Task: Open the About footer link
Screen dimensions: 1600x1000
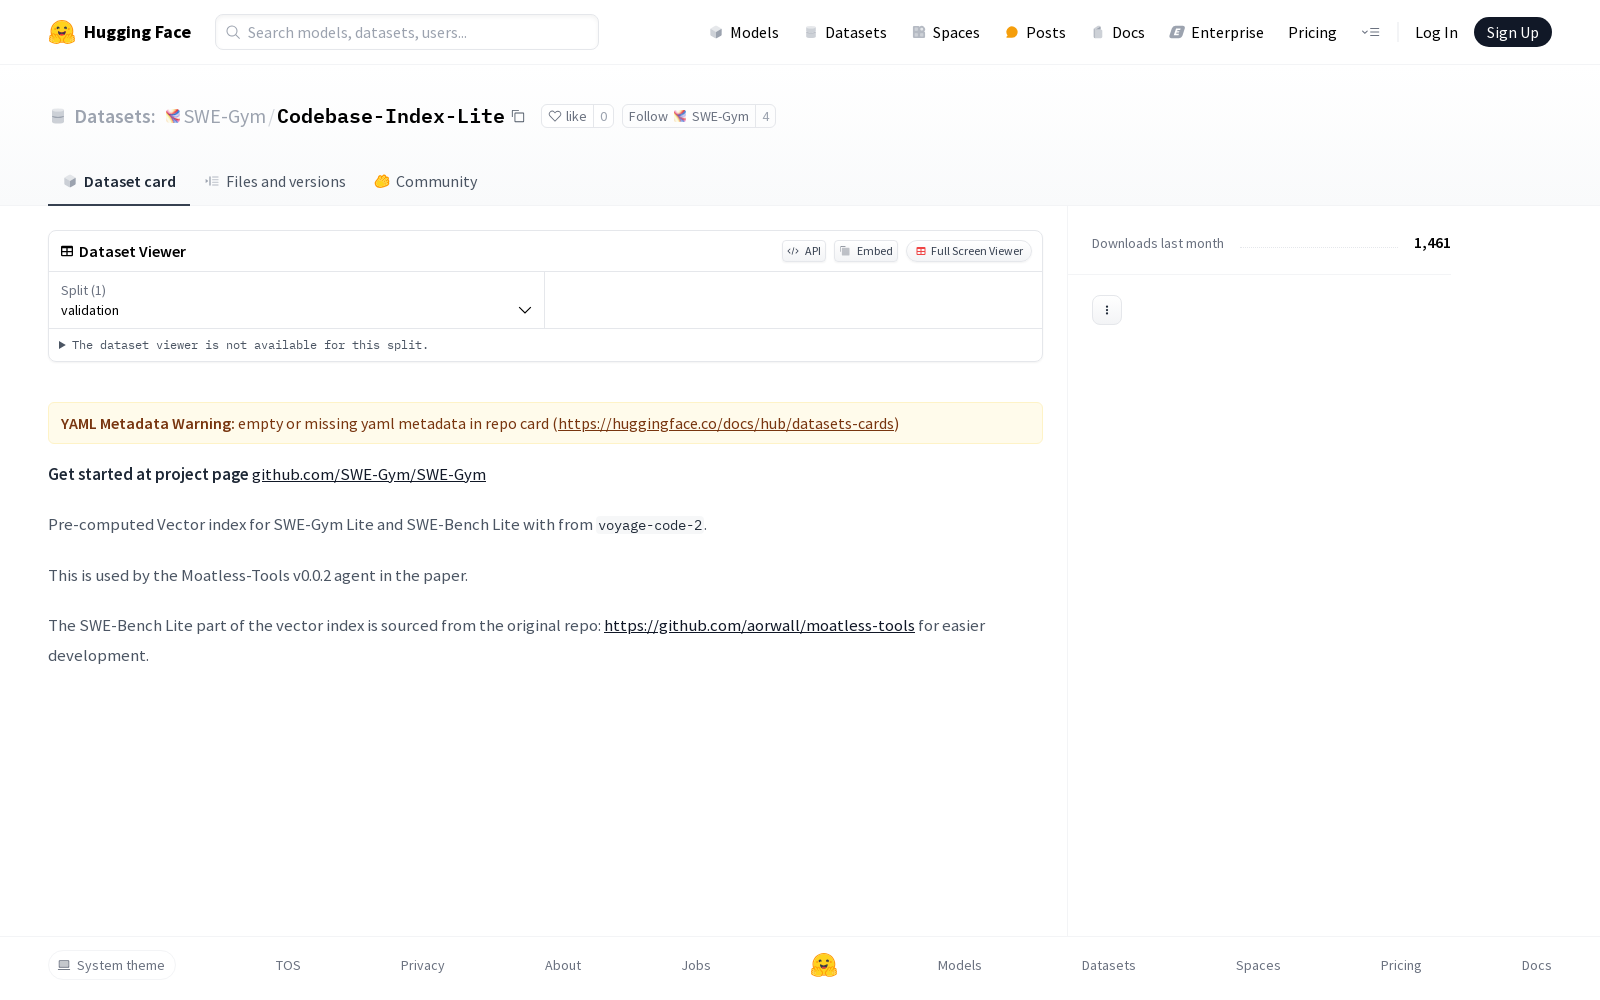Action: 563,965
